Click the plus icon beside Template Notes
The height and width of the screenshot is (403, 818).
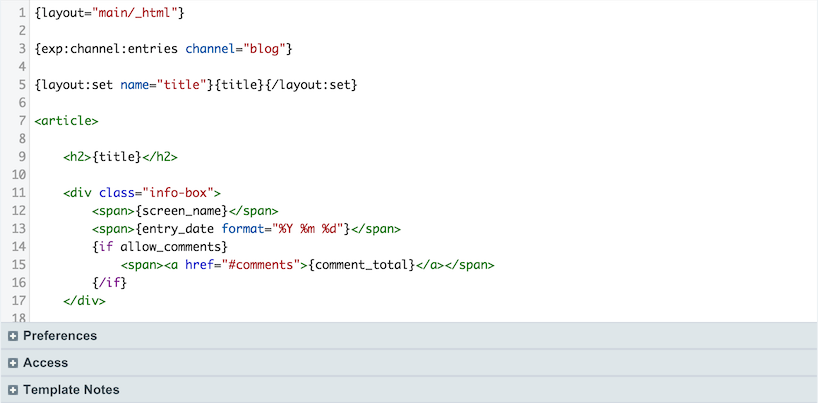coord(13,390)
